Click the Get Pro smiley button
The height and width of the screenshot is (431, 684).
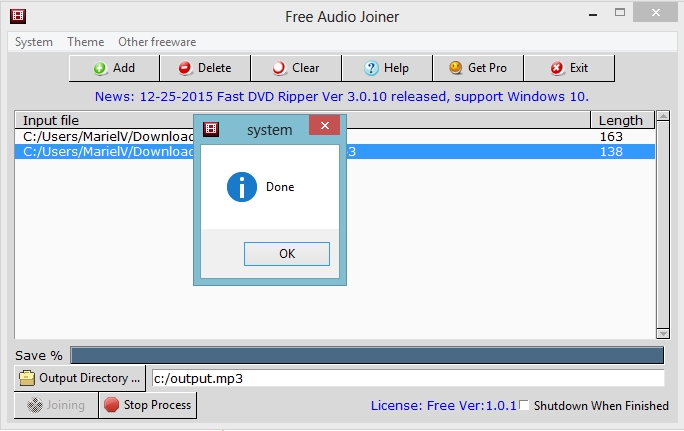tap(477, 68)
